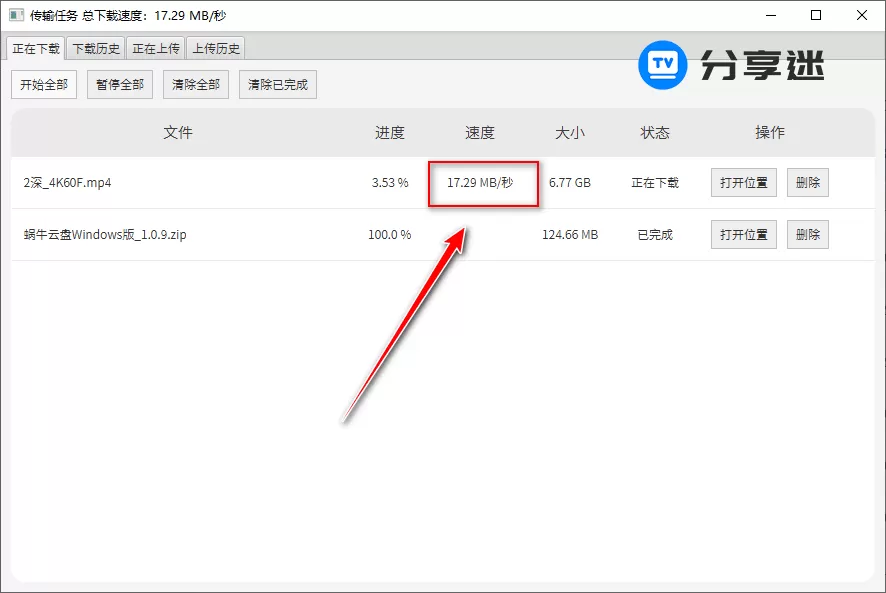The image size is (886, 593).
Task: Delete the completed 蜗牛云盘 download
Action: (x=807, y=234)
